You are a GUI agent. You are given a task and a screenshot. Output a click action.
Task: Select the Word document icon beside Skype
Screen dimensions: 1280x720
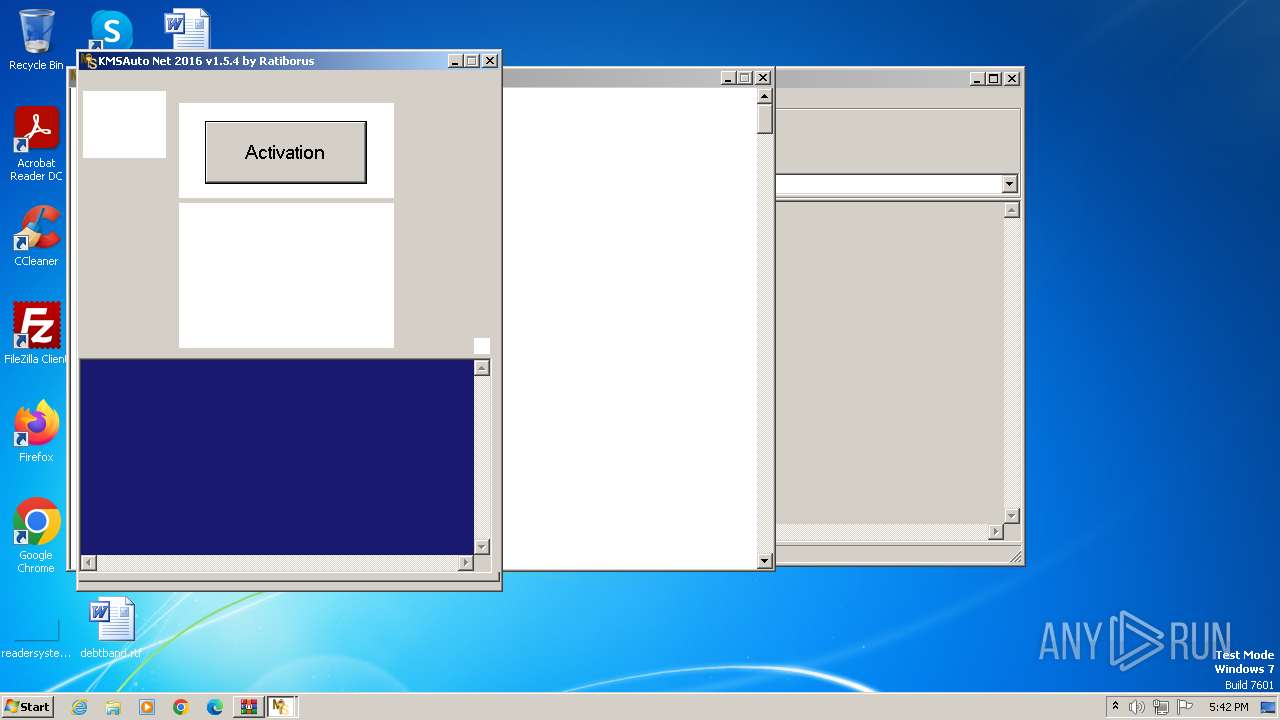[187, 28]
